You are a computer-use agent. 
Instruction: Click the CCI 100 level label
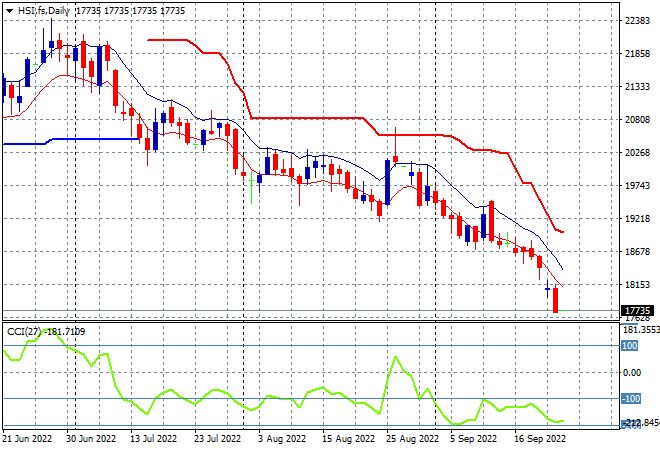tap(630, 346)
